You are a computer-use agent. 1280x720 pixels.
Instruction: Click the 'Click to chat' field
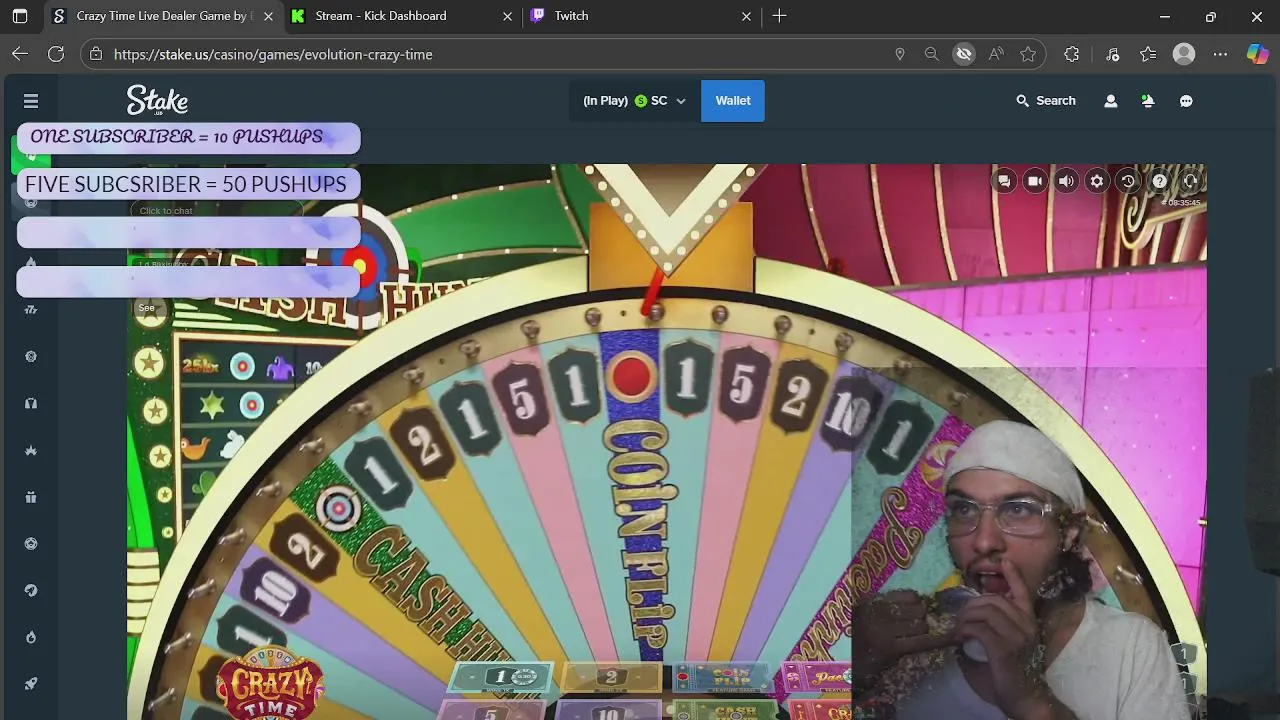click(x=215, y=211)
